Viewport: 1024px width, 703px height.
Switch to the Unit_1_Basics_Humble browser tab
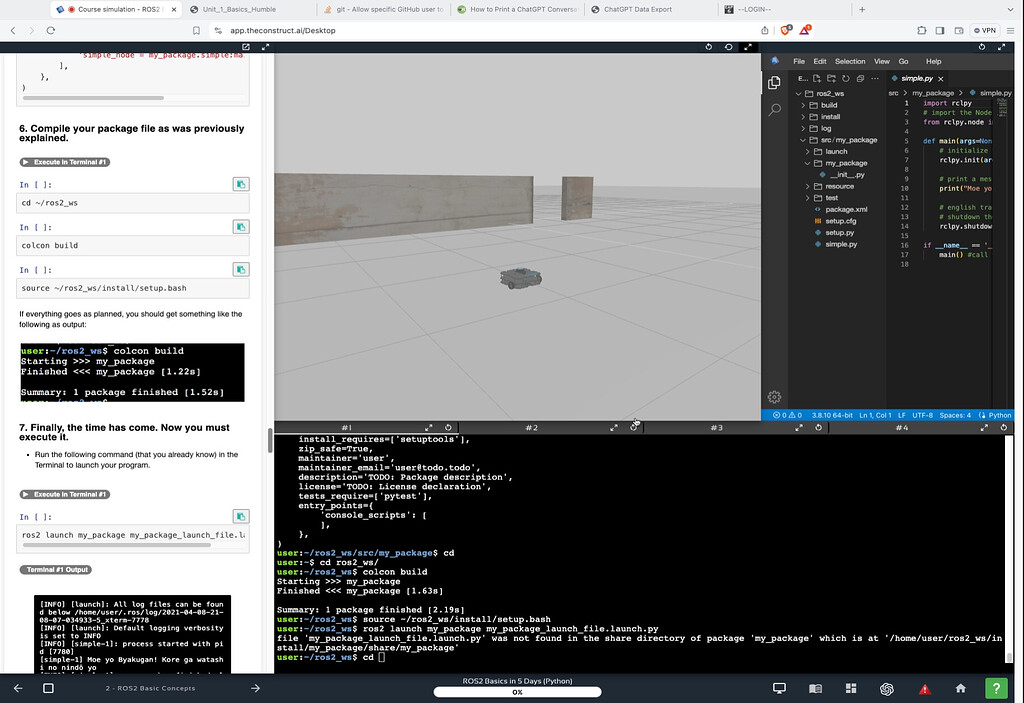(x=239, y=9)
